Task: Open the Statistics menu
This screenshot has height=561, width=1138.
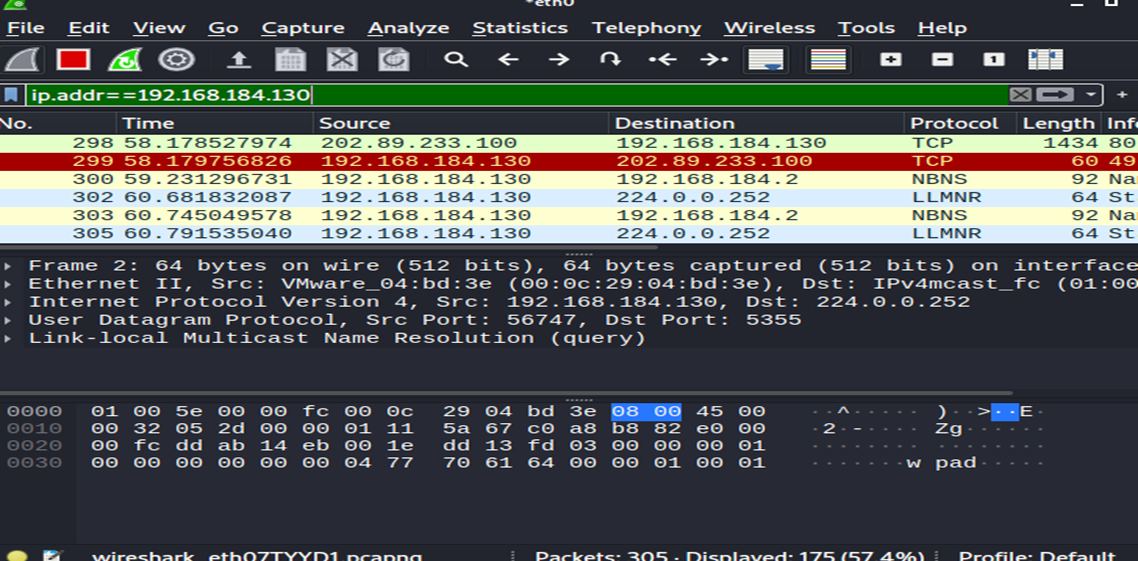Action: point(520,28)
